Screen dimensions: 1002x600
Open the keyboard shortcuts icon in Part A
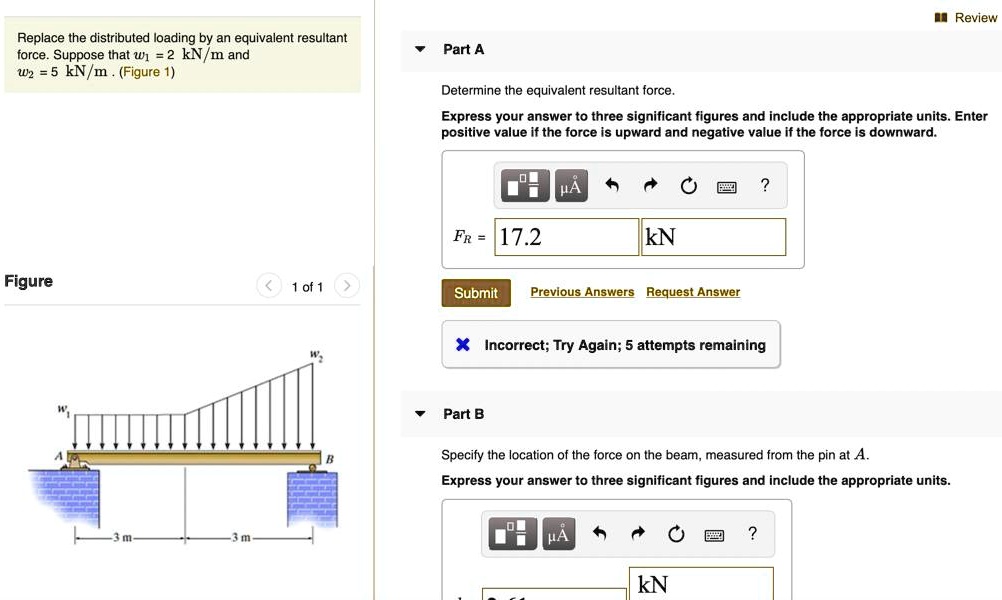(x=727, y=185)
